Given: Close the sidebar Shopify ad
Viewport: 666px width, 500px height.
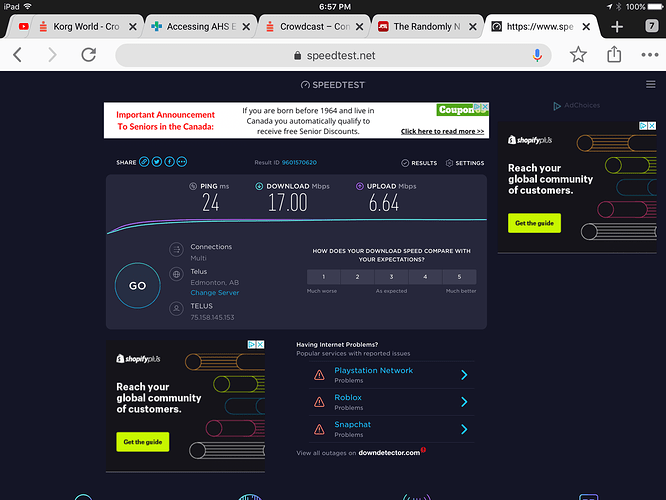Looking at the screenshot, I should click(x=652, y=126).
